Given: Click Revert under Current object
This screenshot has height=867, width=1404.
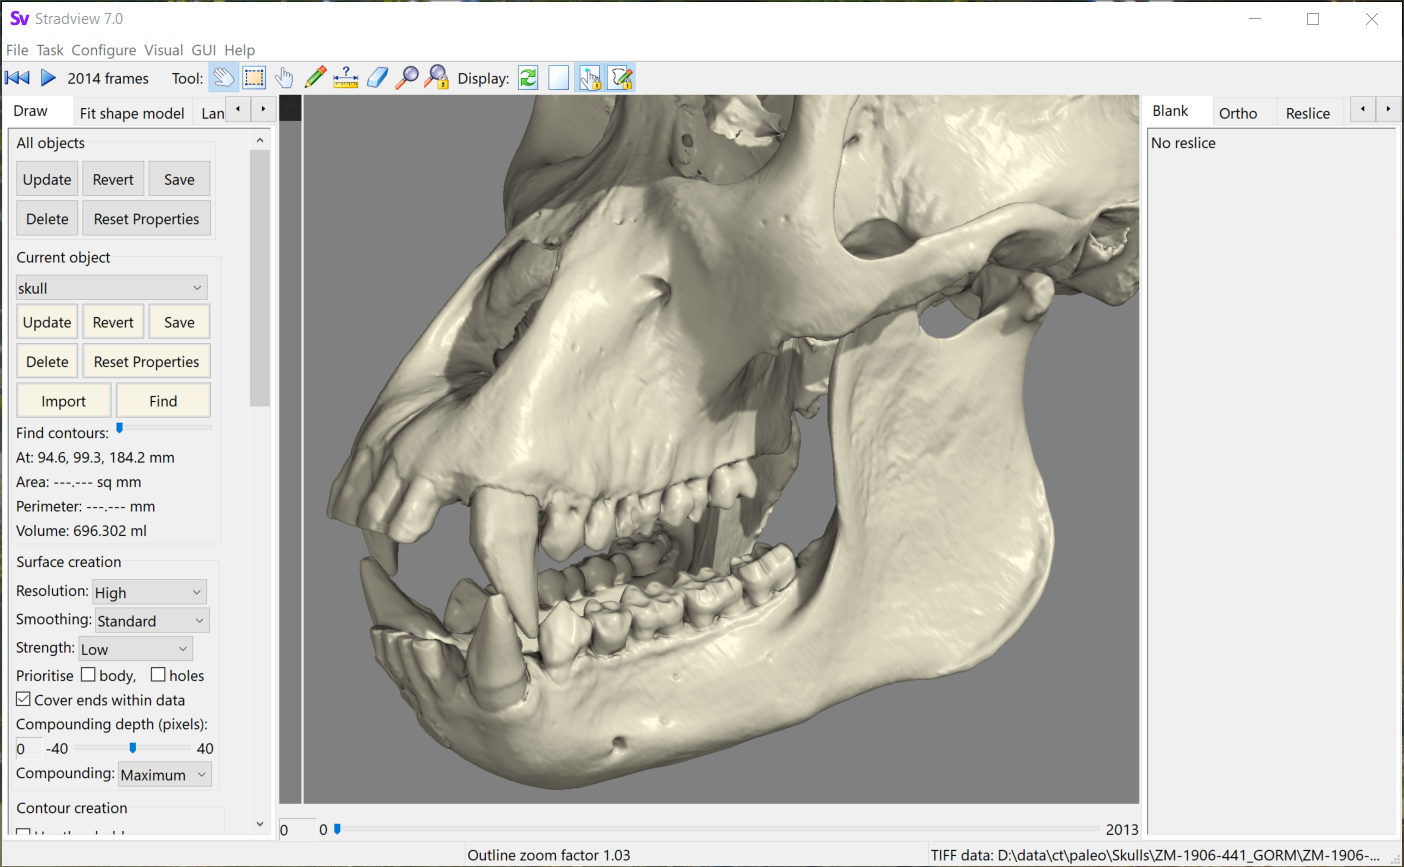Looking at the screenshot, I should click(x=113, y=322).
